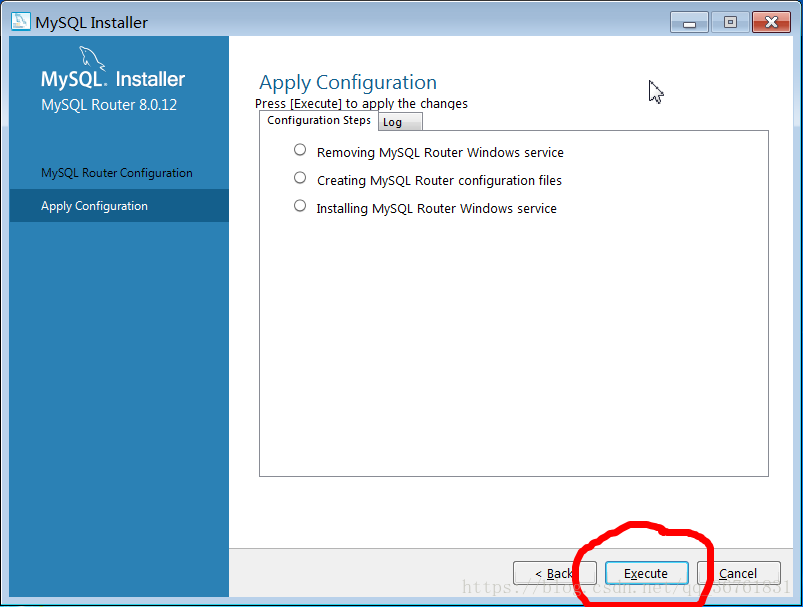Click 'Press [Execute] to apply the changes' text
The width and height of the screenshot is (803, 607).
[x=361, y=103]
